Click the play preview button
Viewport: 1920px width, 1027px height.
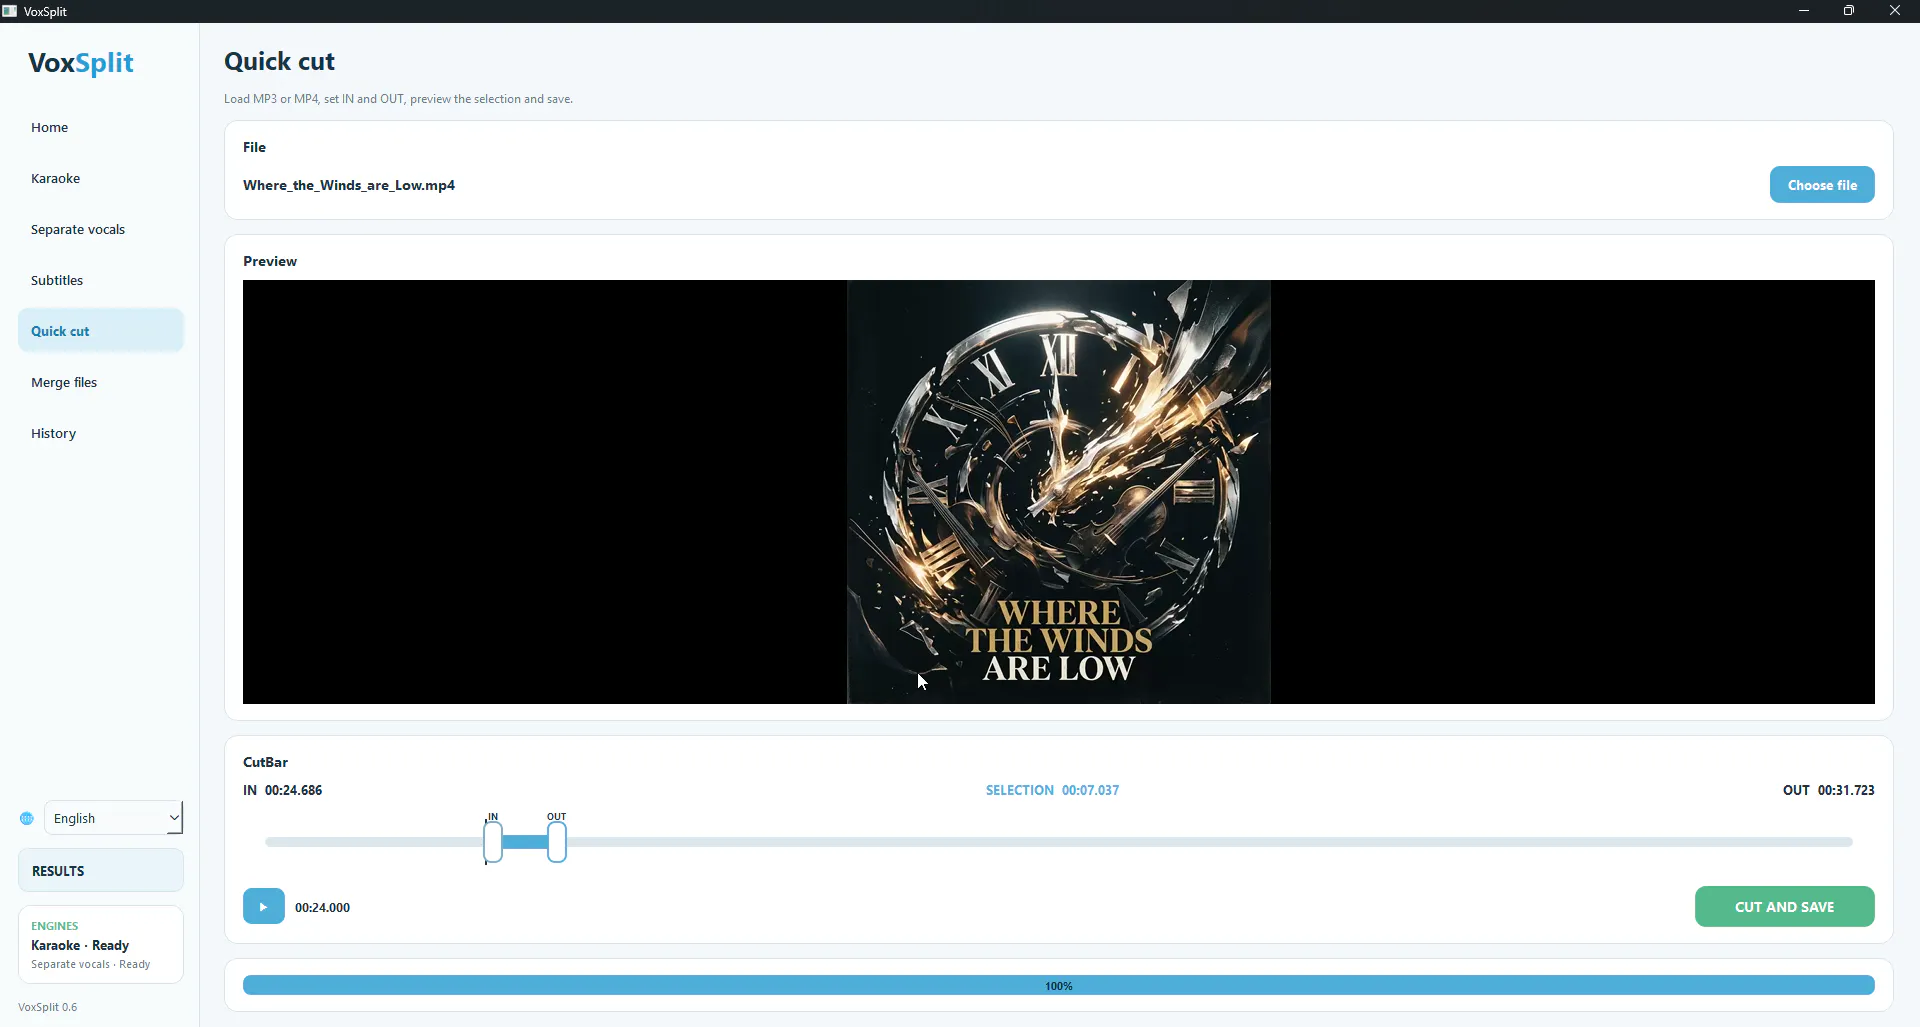263,907
